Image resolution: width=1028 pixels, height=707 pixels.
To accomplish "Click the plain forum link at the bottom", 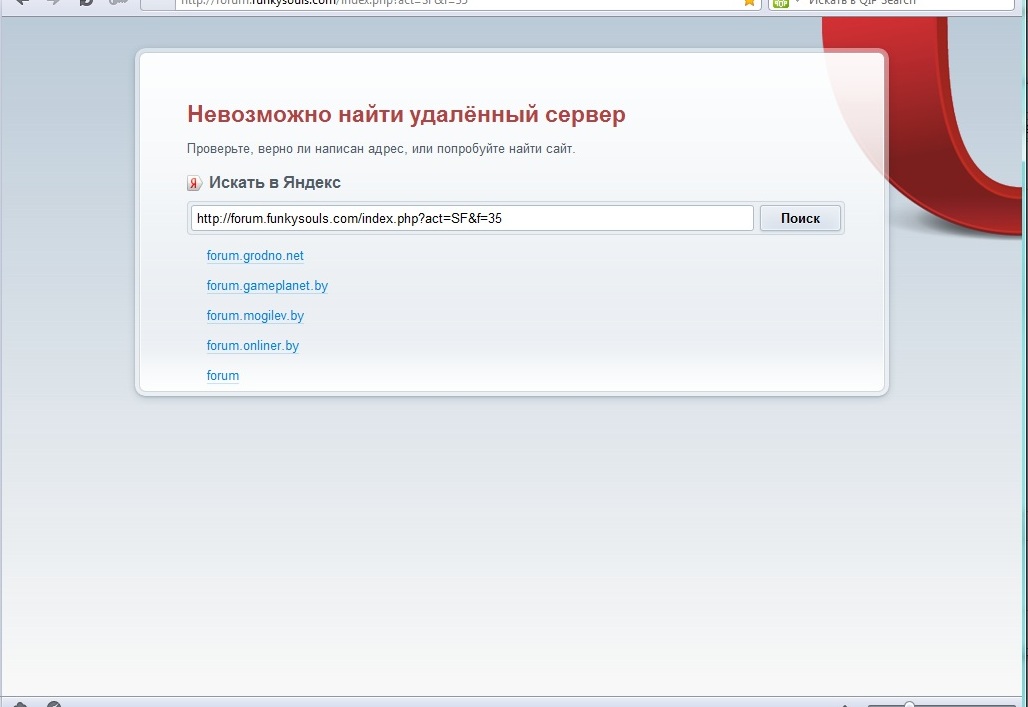I will [x=223, y=376].
